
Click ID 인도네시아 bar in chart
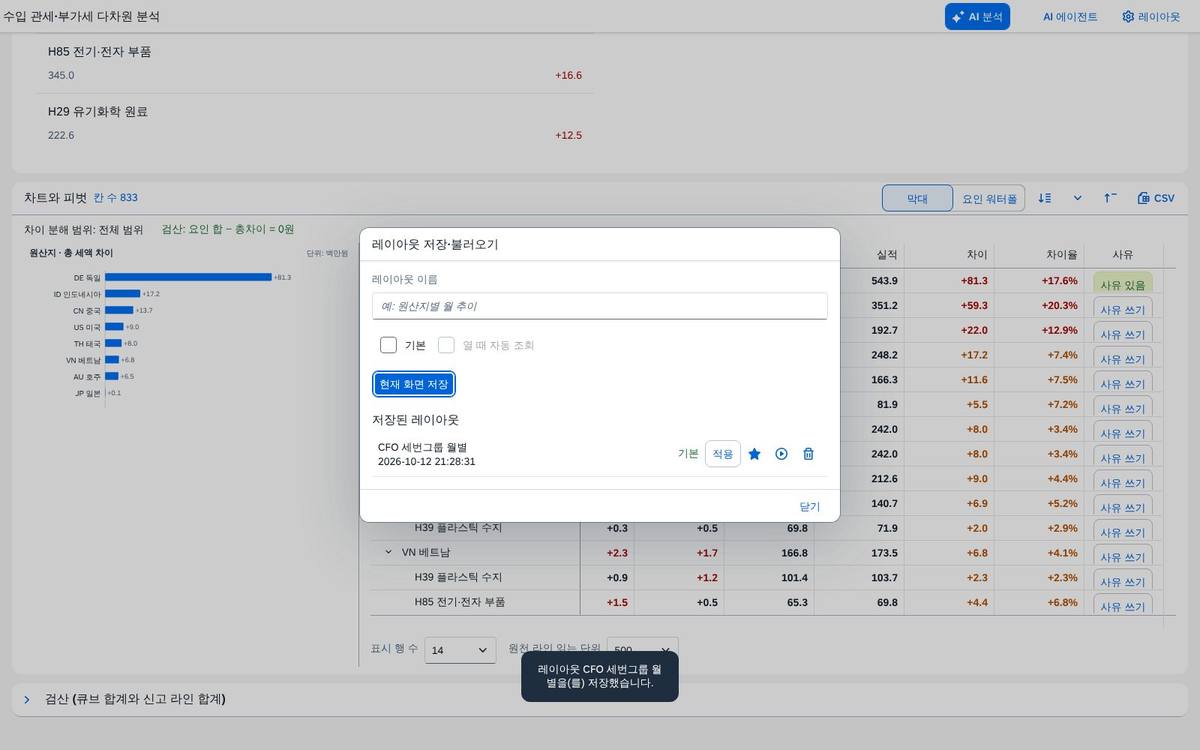(122, 294)
